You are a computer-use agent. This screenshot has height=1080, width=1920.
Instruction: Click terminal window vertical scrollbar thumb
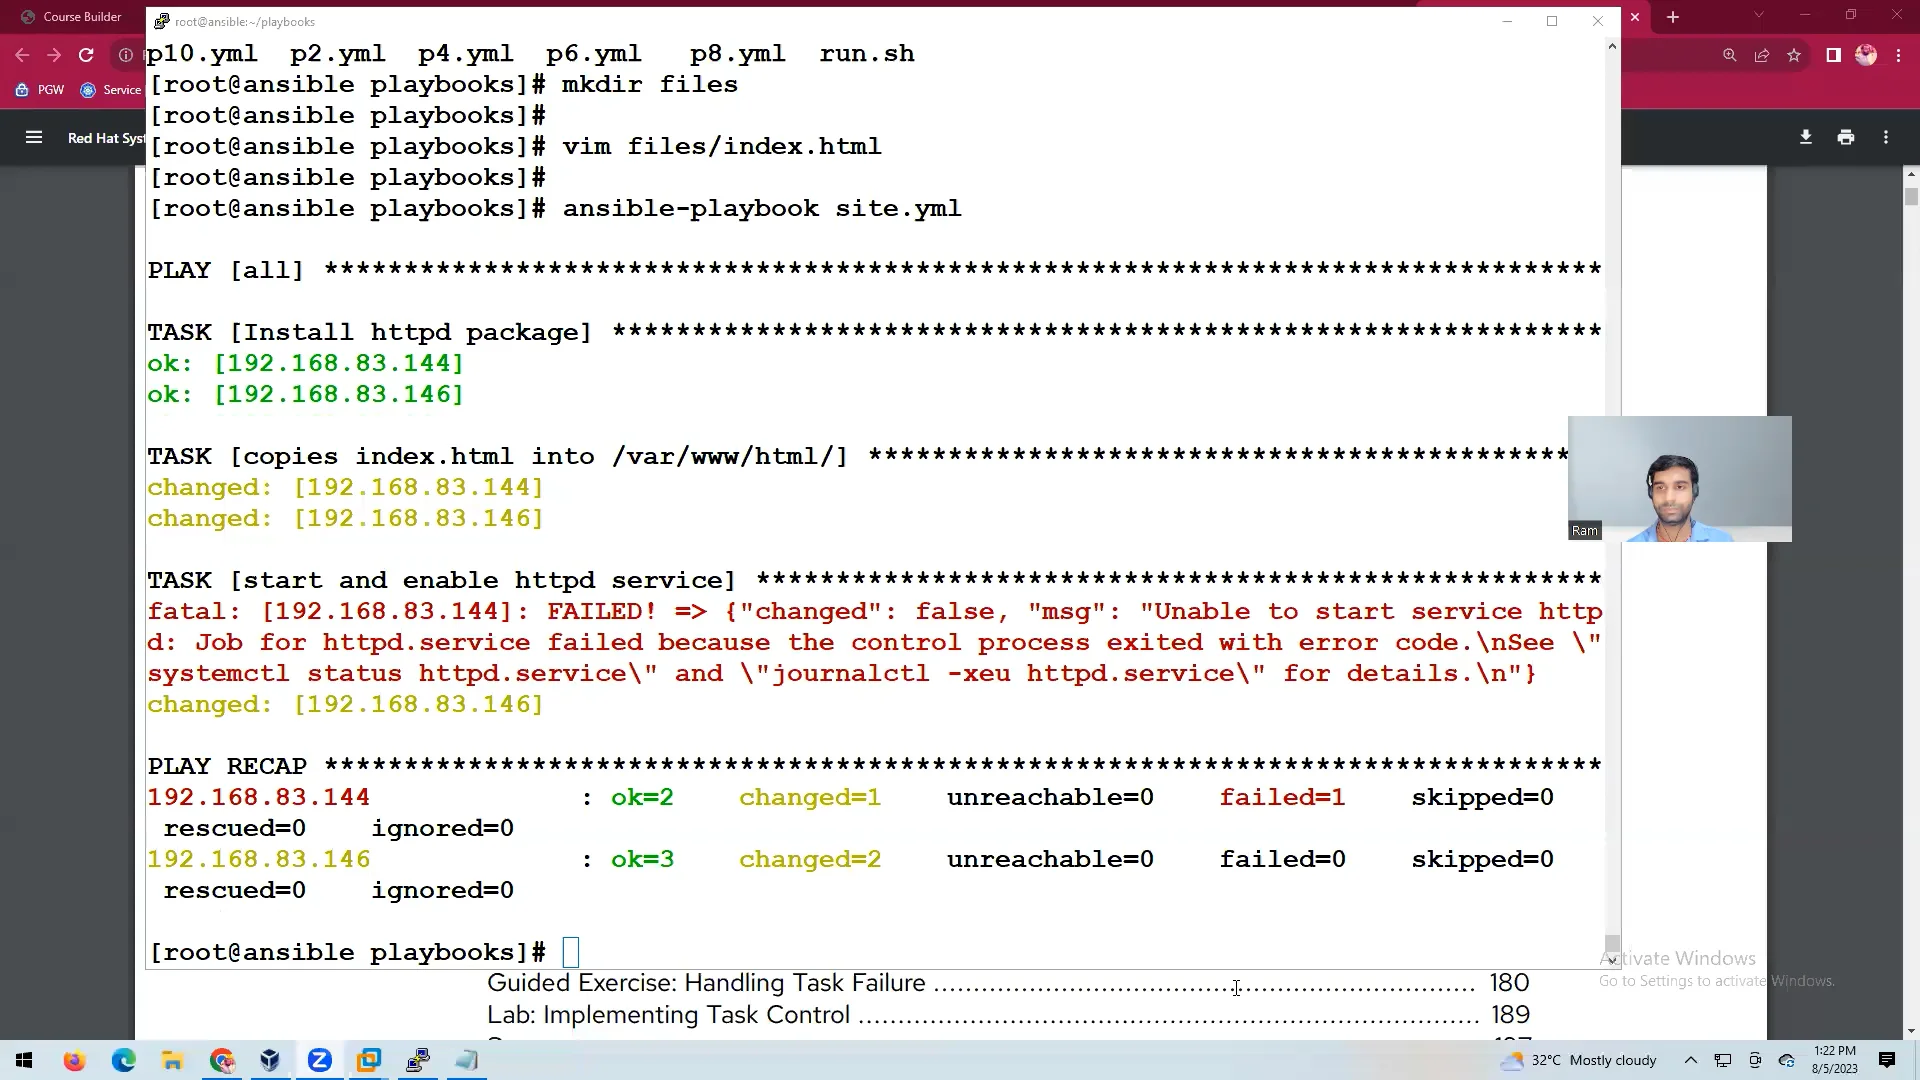pyautogui.click(x=1612, y=943)
